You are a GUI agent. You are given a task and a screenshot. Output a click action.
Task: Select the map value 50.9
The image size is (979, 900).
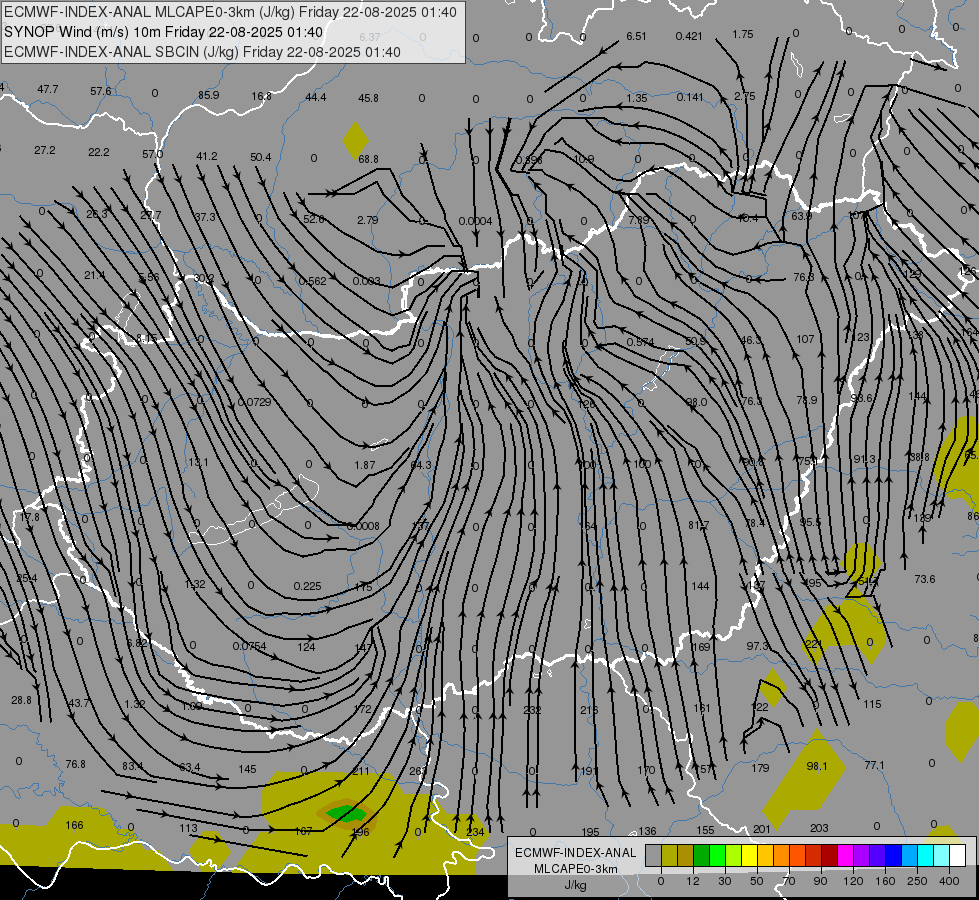[x=695, y=342]
